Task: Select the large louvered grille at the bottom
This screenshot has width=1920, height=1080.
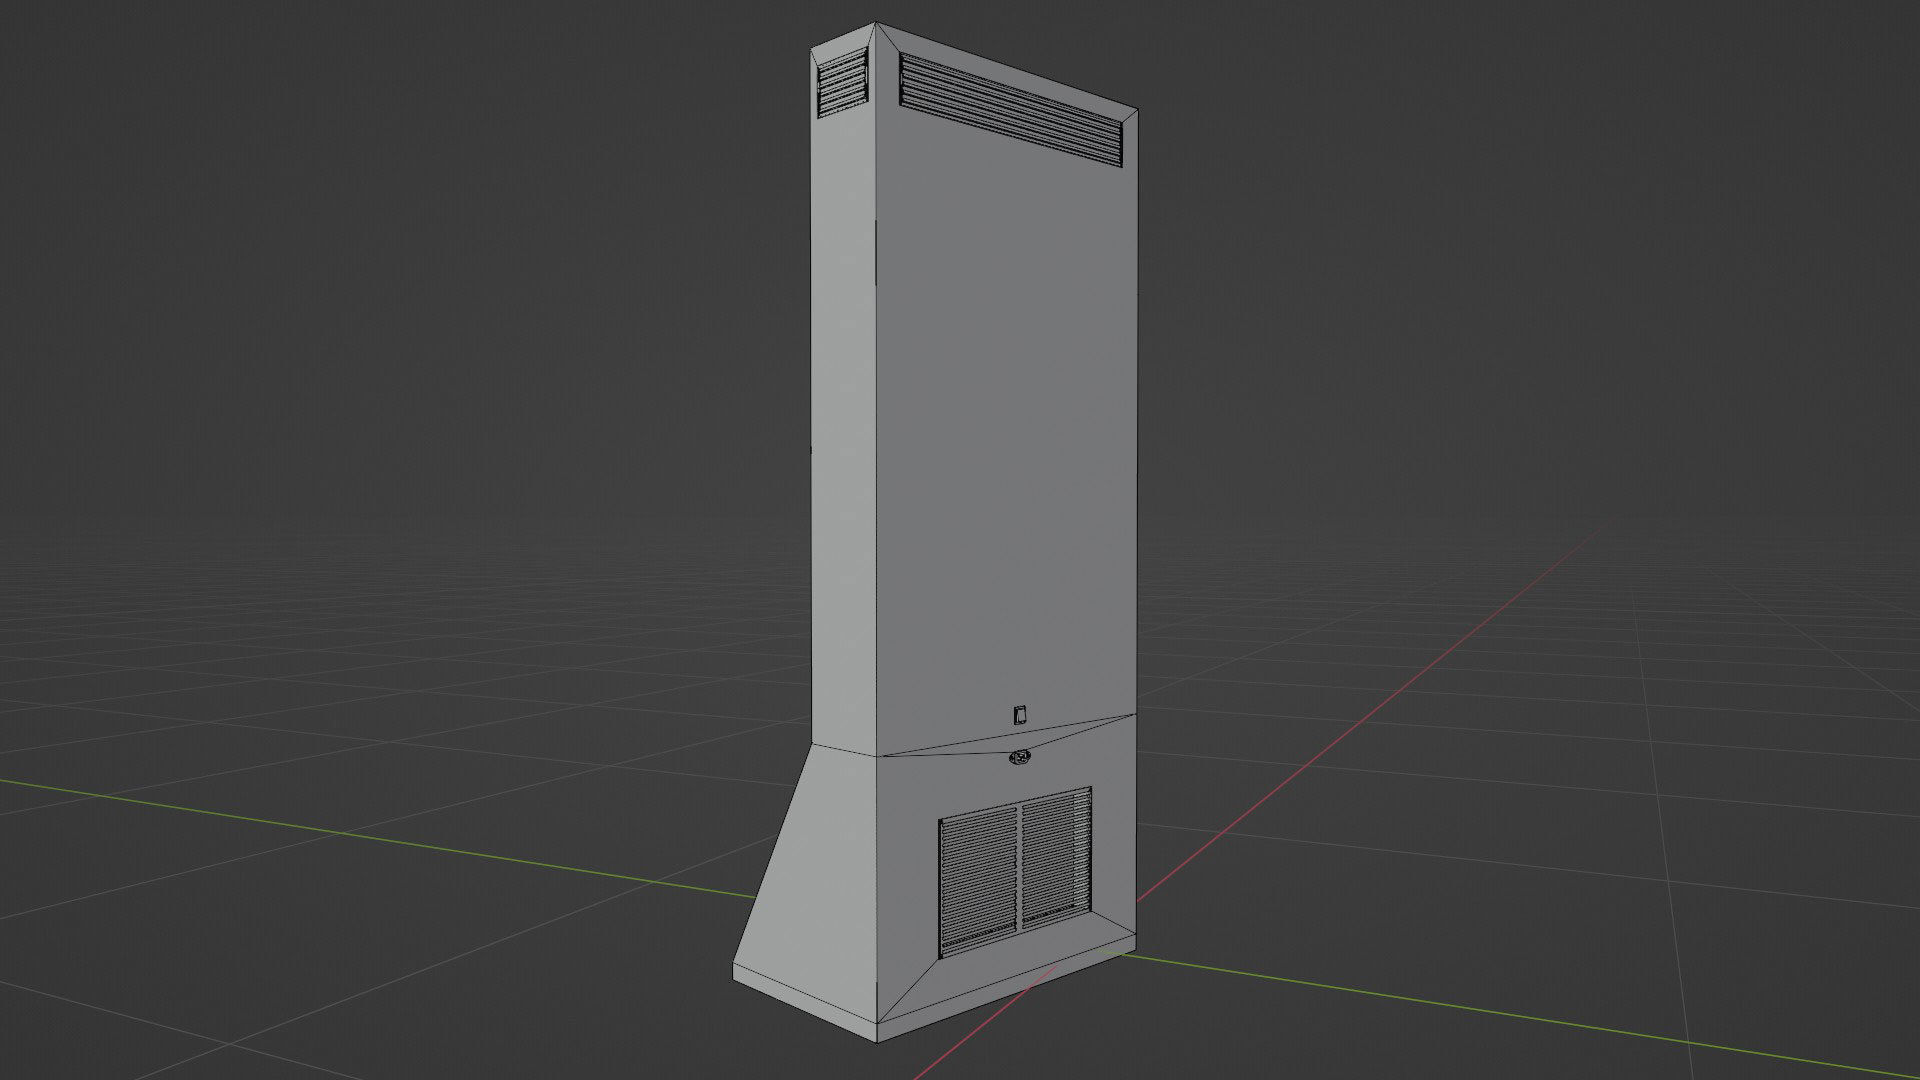Action: (1015, 872)
